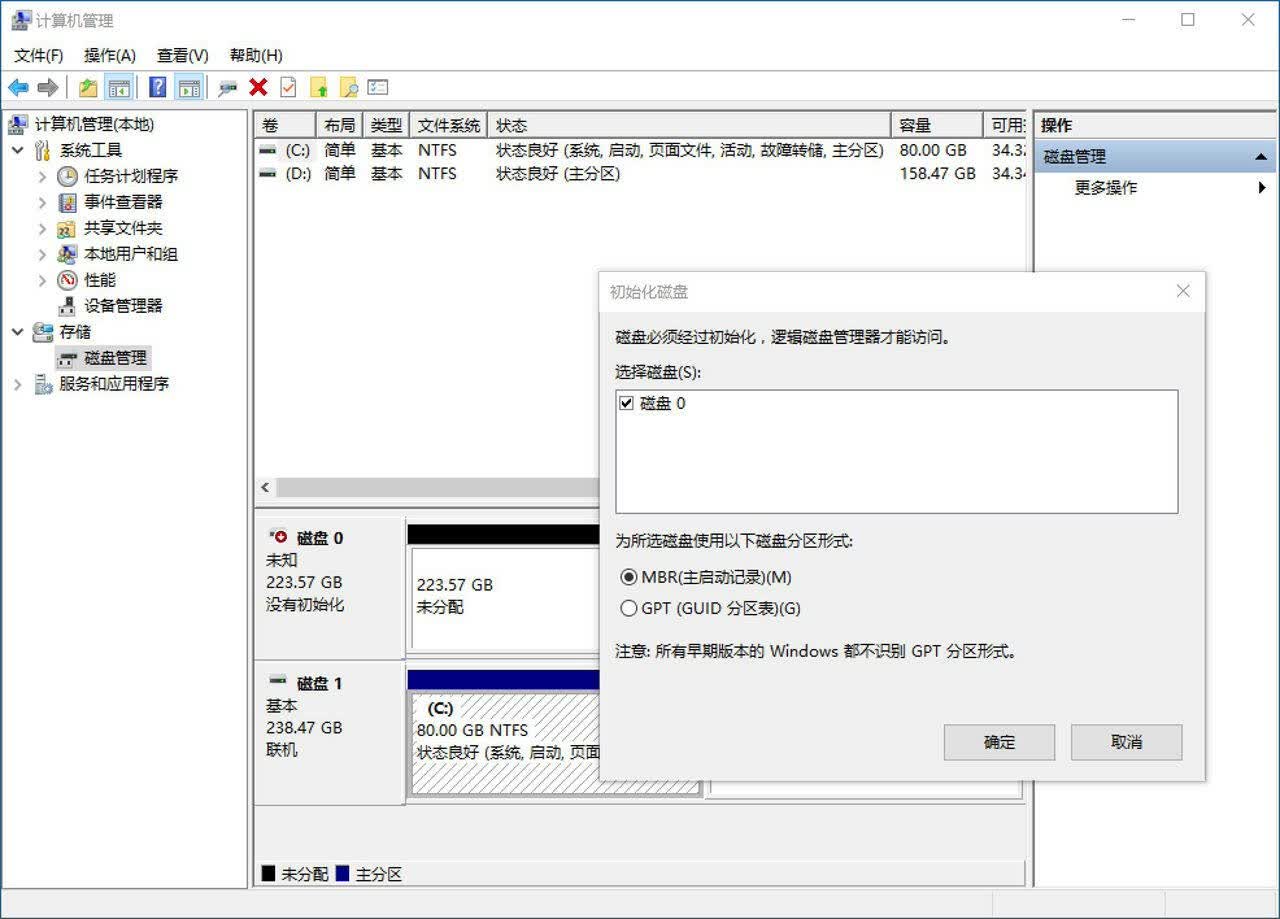This screenshot has width=1280, height=919.
Task: Click the 磁盘 0 unknown disk icon
Action: click(278, 537)
